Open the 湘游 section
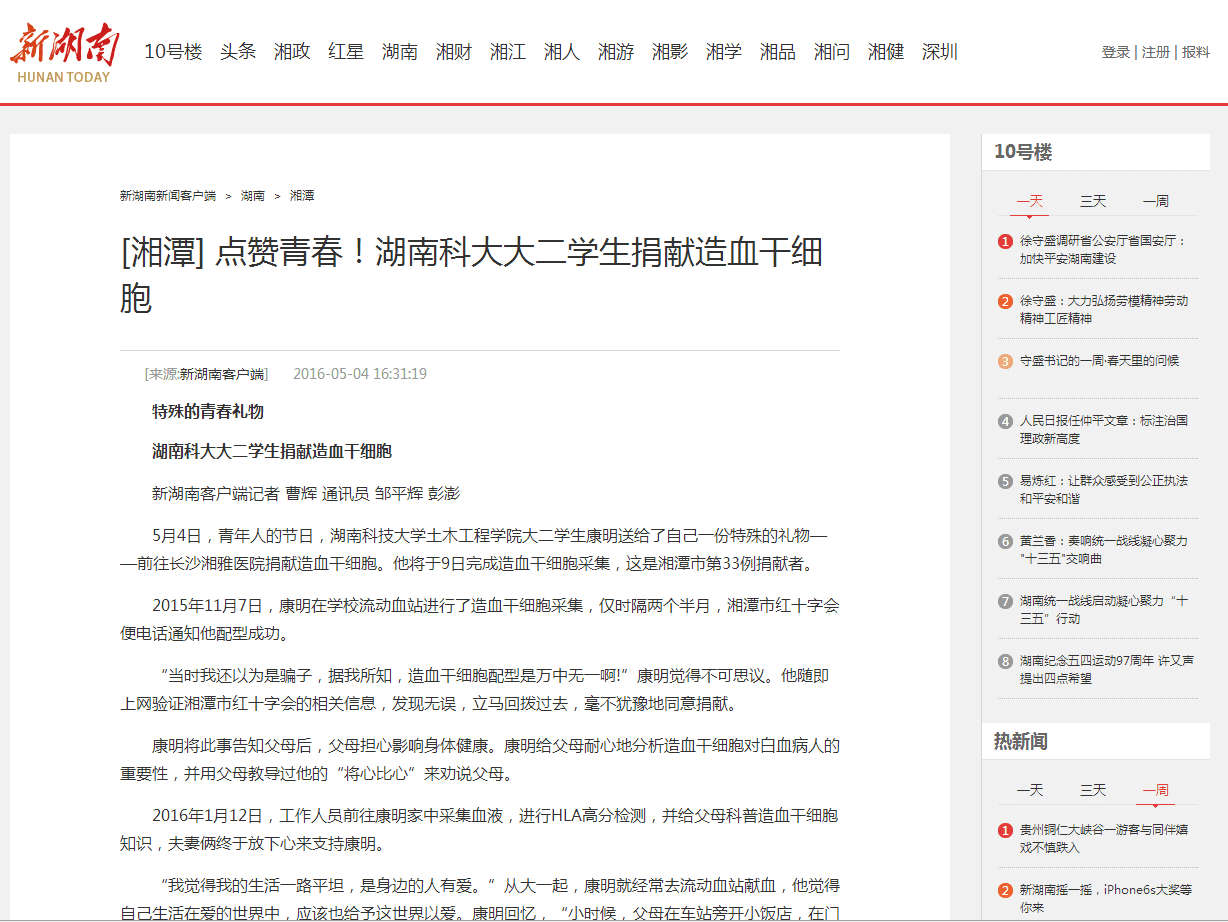This screenshot has width=1228, height=922. click(616, 52)
